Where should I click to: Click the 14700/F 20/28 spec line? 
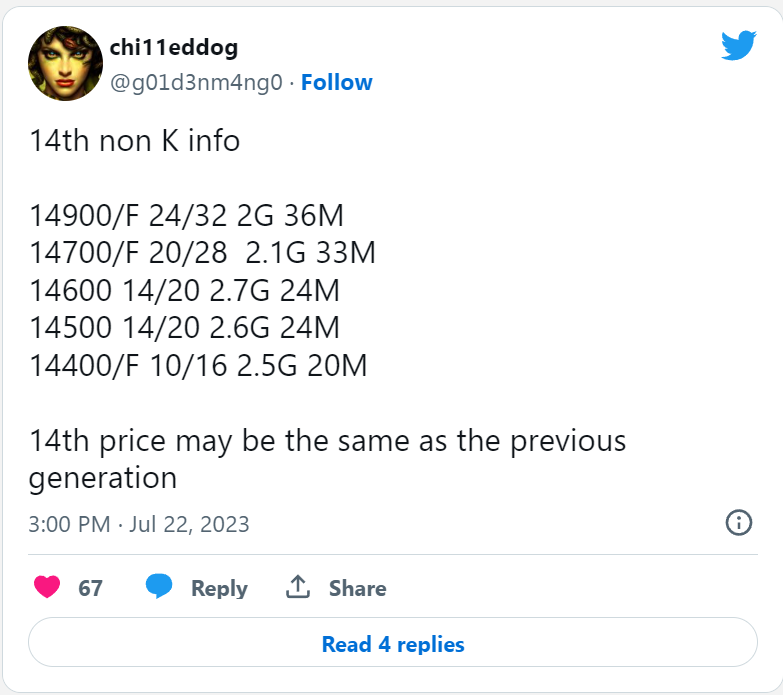(202, 253)
